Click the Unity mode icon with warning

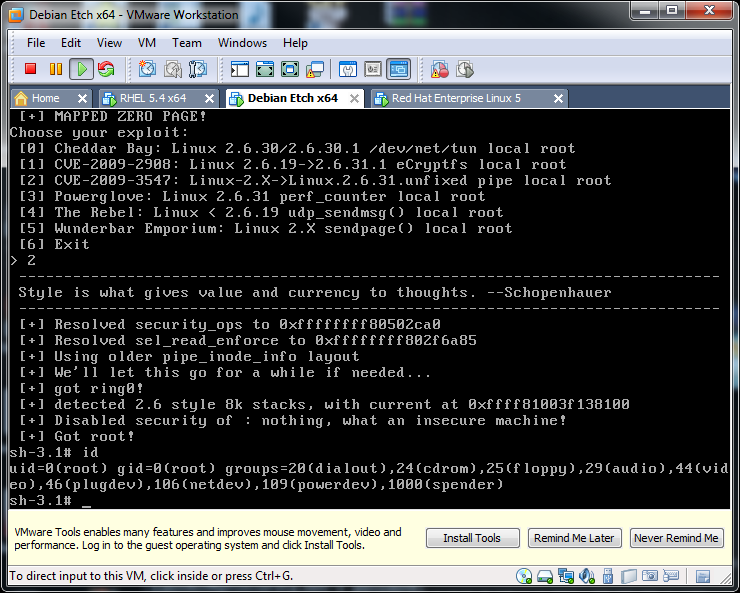point(315,69)
